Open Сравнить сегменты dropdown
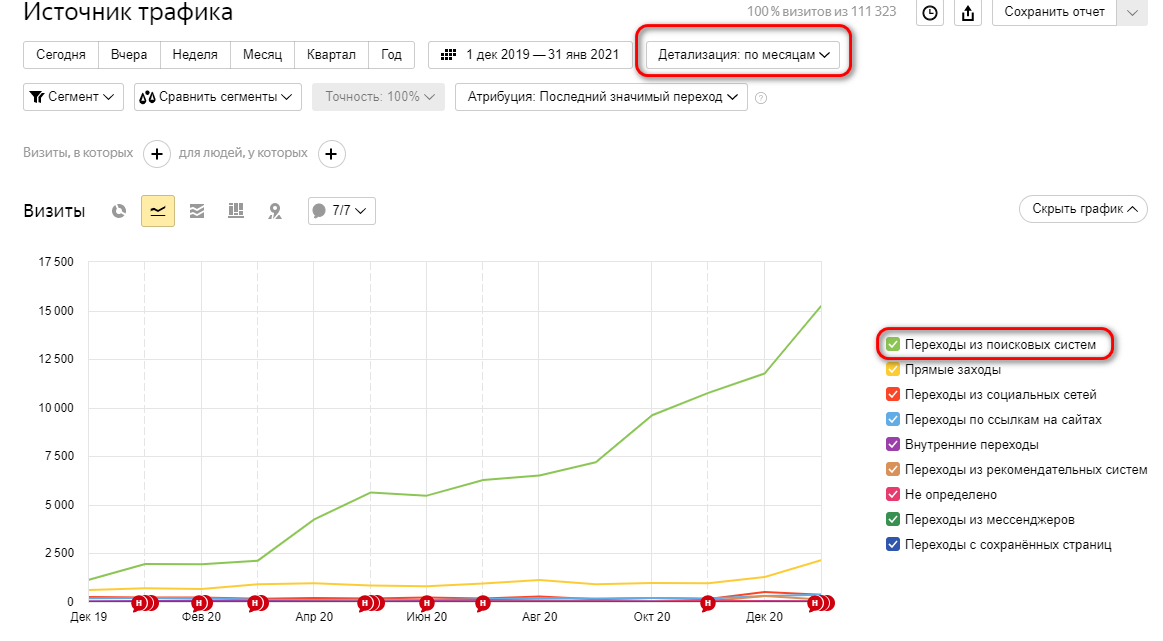 (218, 97)
